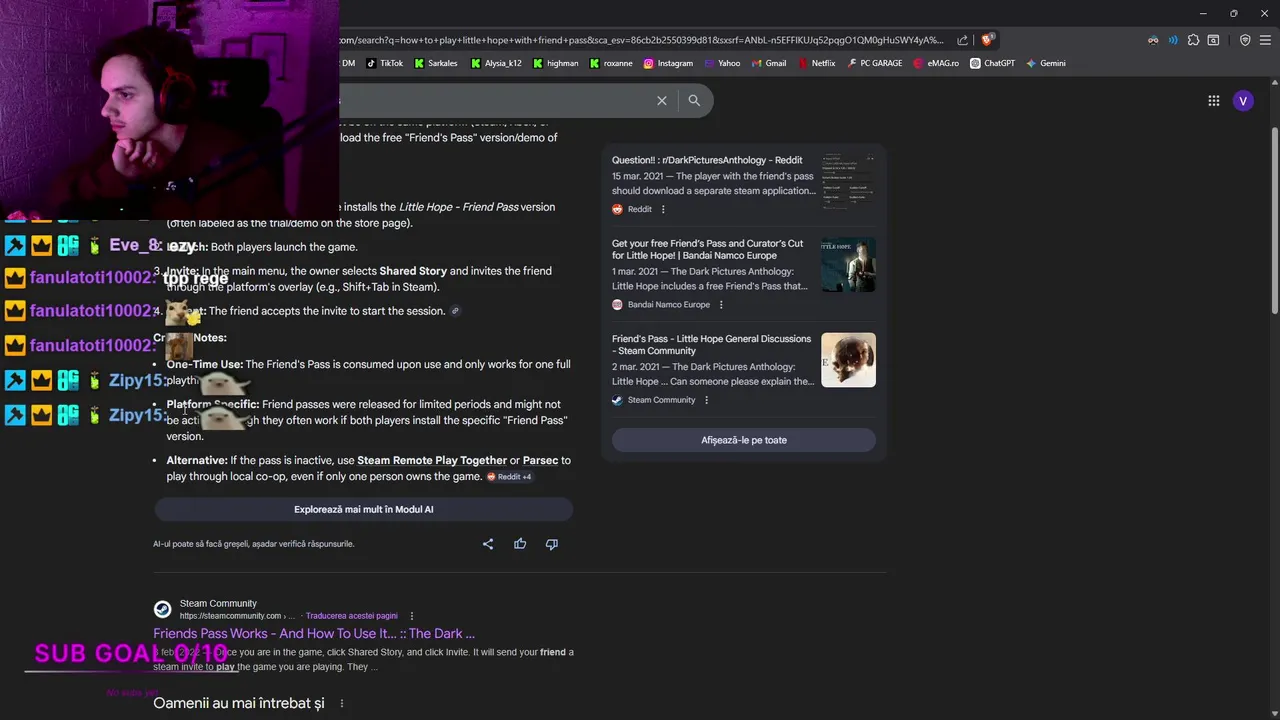Click the Steam Community site icon in result
The width and height of the screenshot is (1280, 720).
[162, 609]
